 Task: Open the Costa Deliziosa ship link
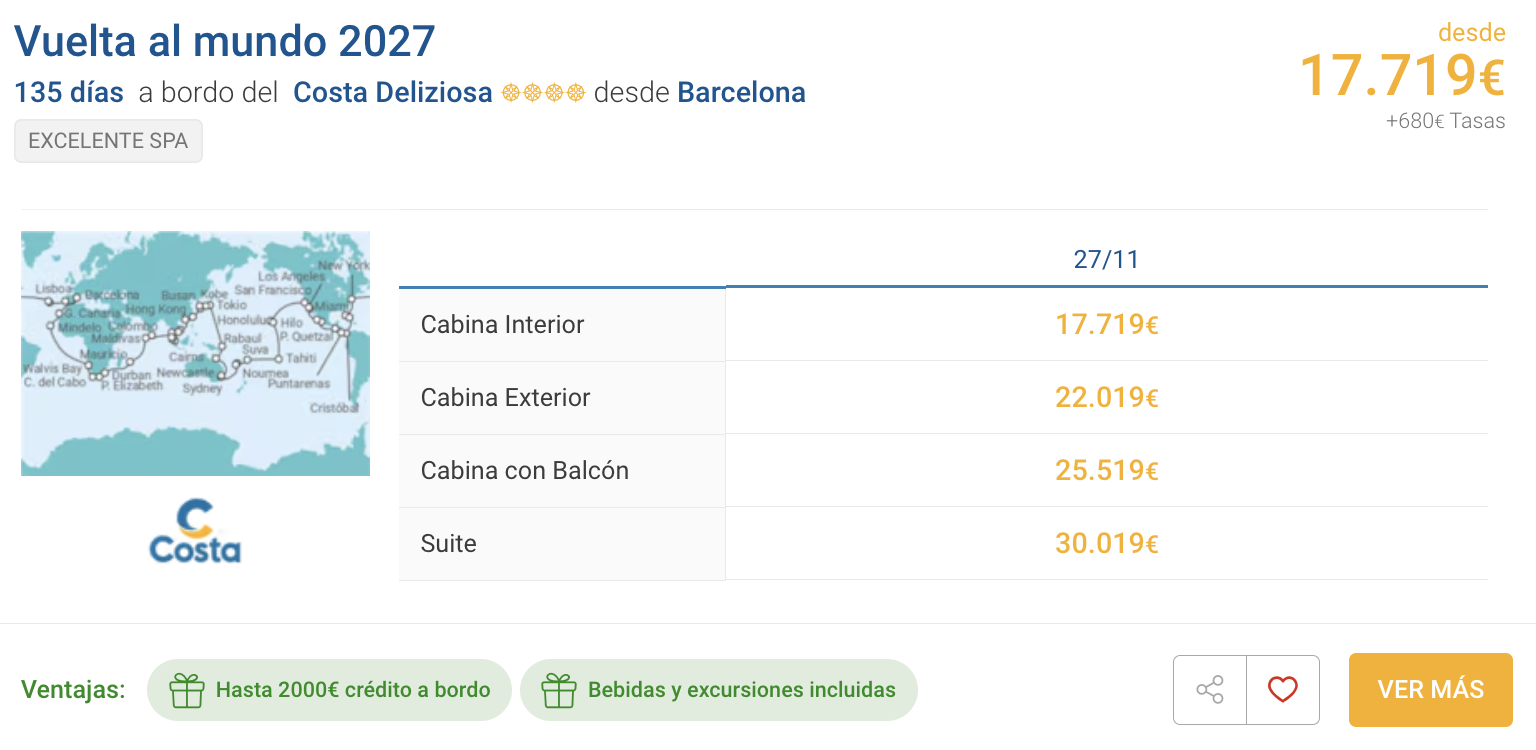392,92
